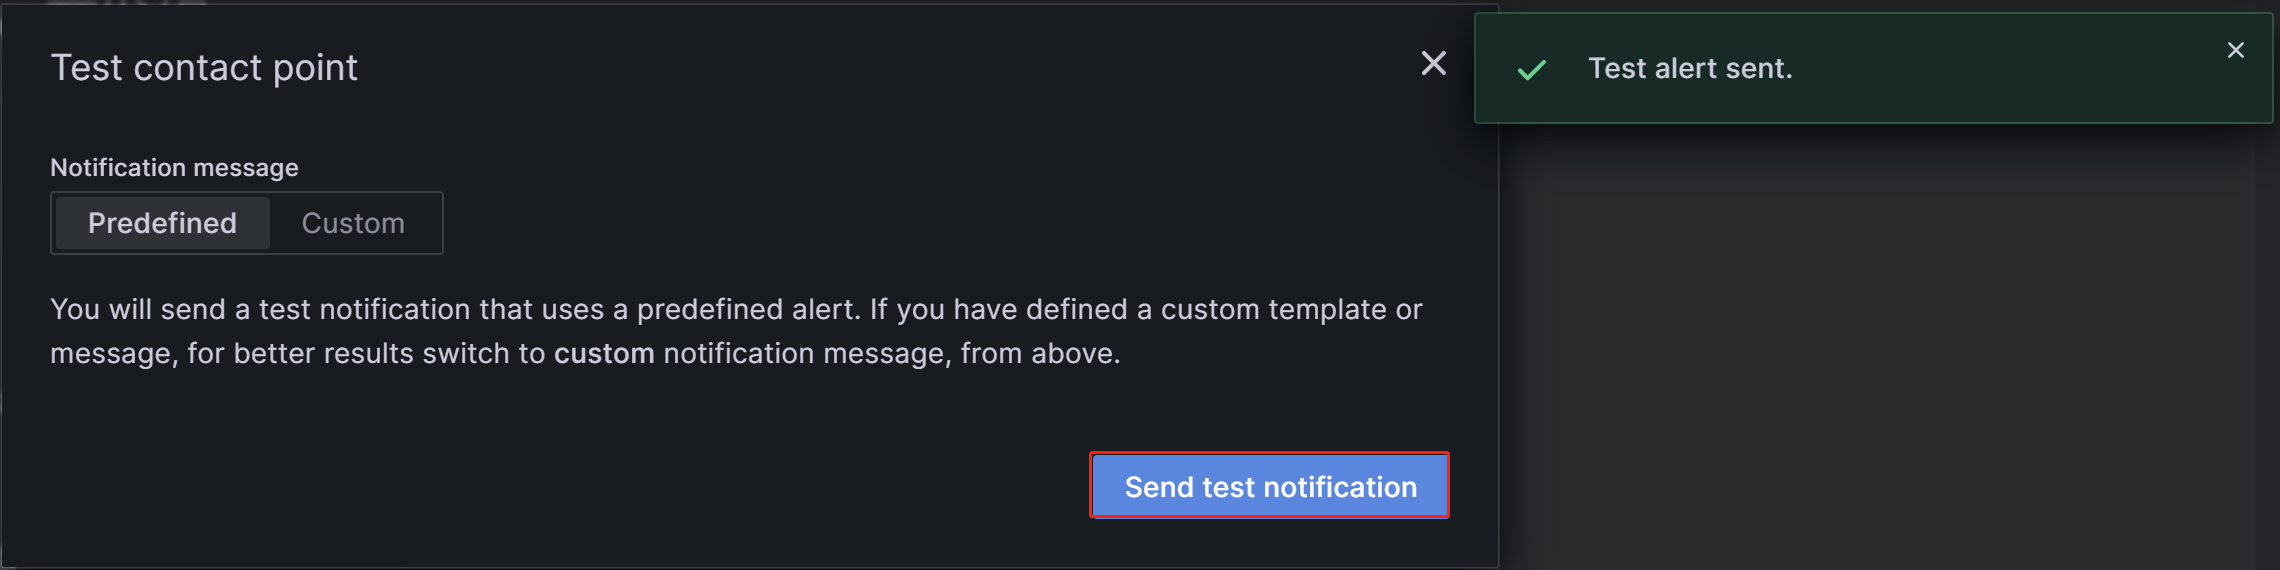Click the Test contact point heading

(x=204, y=68)
